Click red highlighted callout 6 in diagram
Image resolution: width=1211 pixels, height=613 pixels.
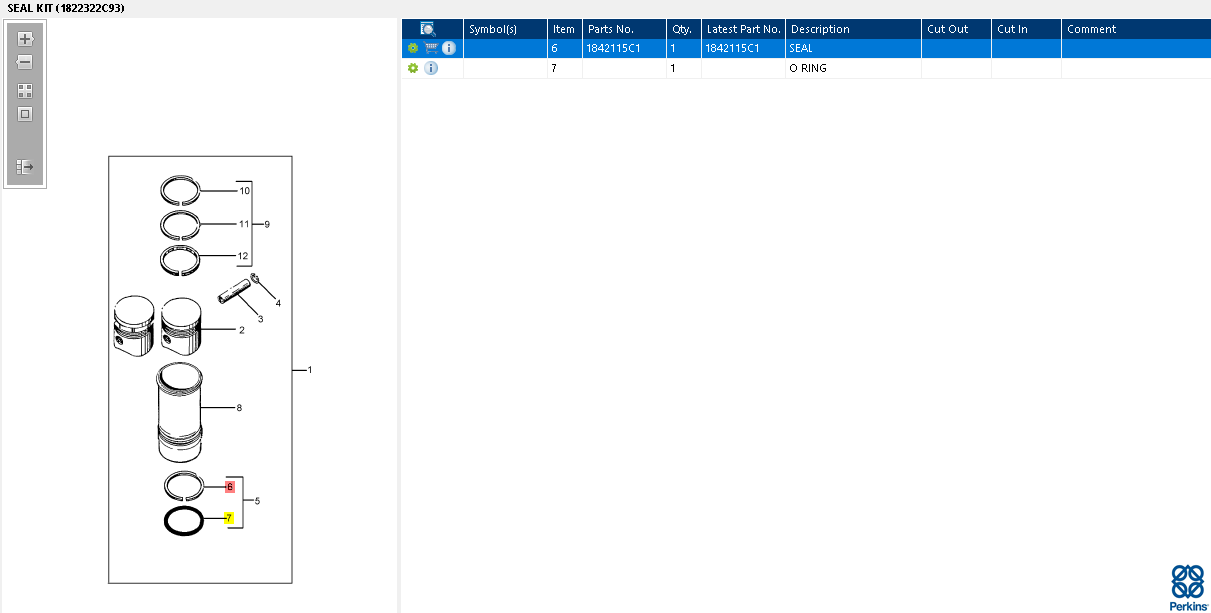[x=229, y=486]
